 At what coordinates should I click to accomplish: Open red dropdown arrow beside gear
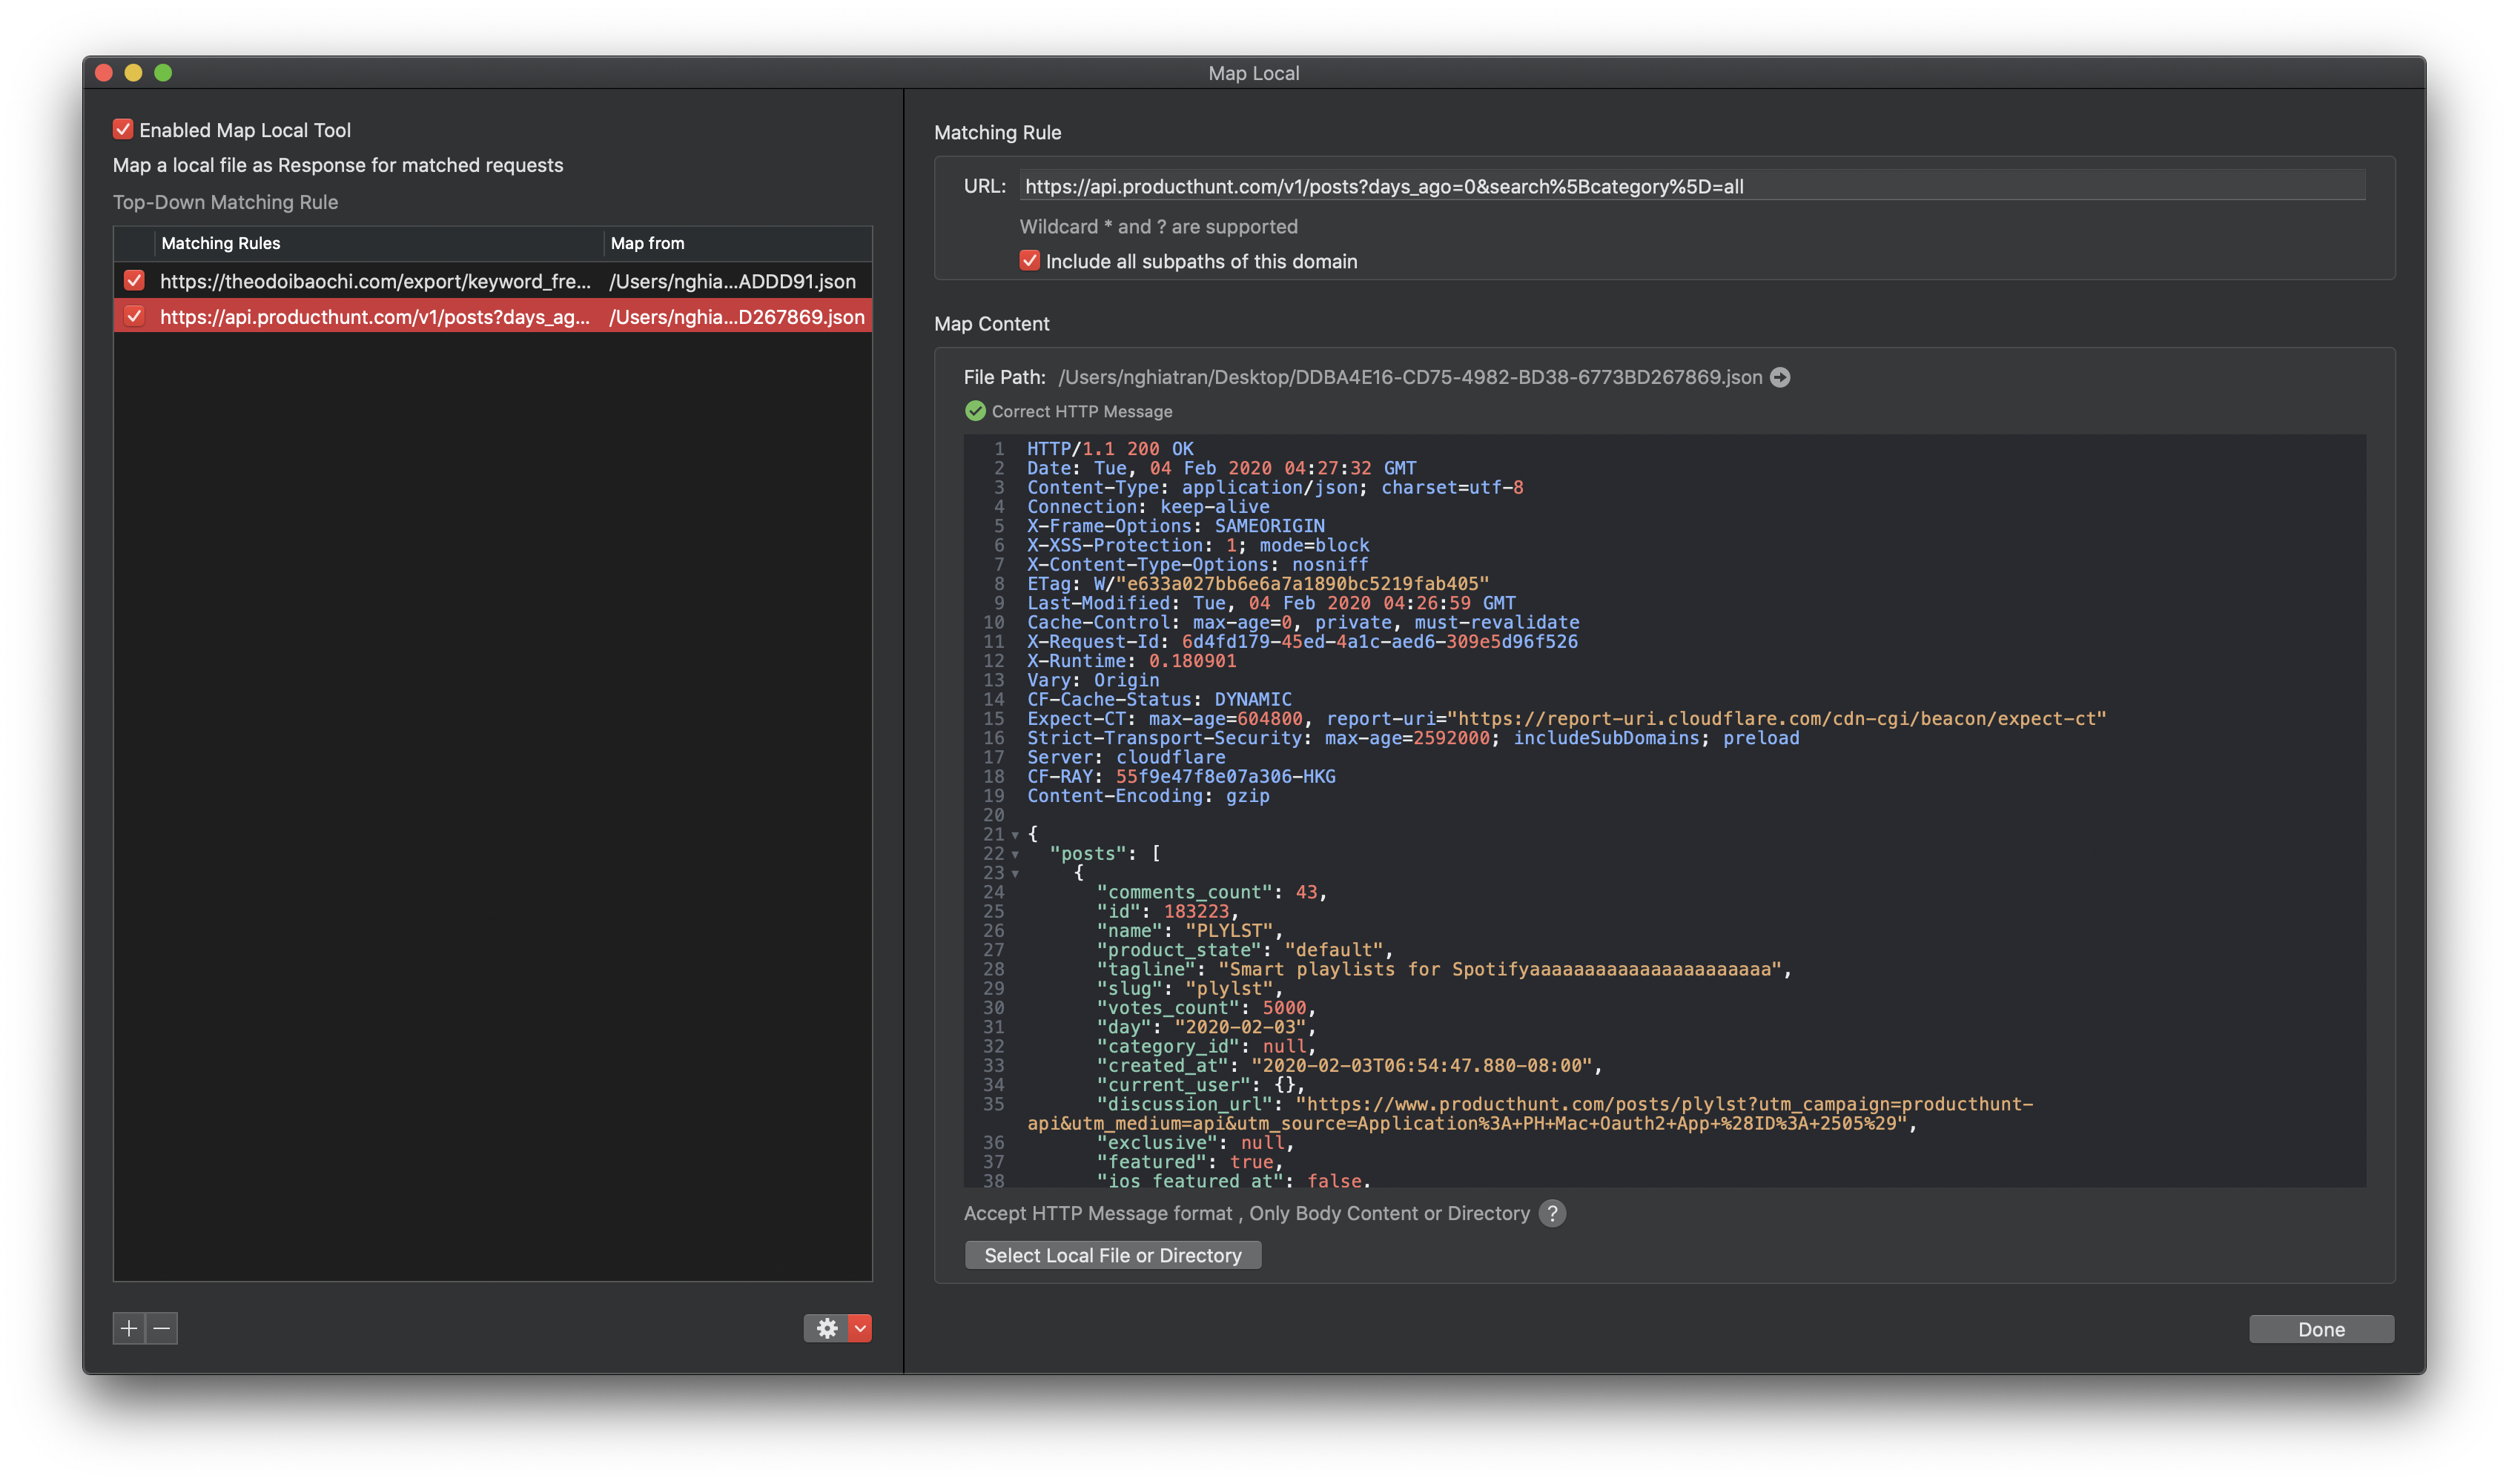[860, 1328]
